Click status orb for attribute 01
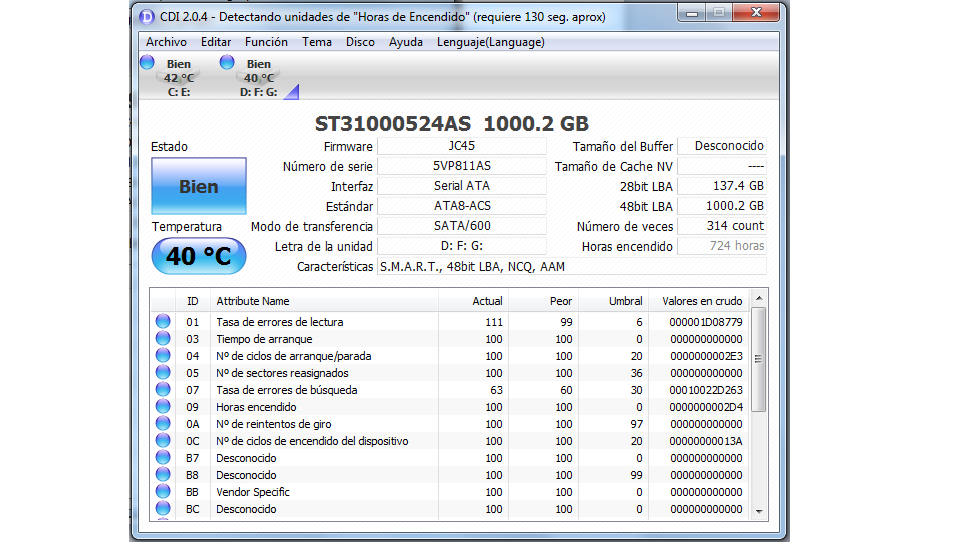The height and width of the screenshot is (544, 960). [x=163, y=321]
